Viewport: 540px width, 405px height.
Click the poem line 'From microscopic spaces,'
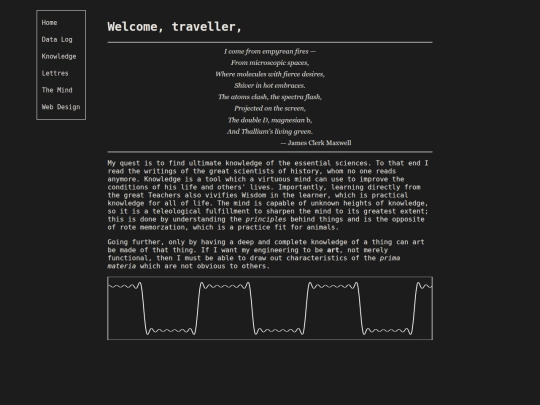[x=270, y=63]
